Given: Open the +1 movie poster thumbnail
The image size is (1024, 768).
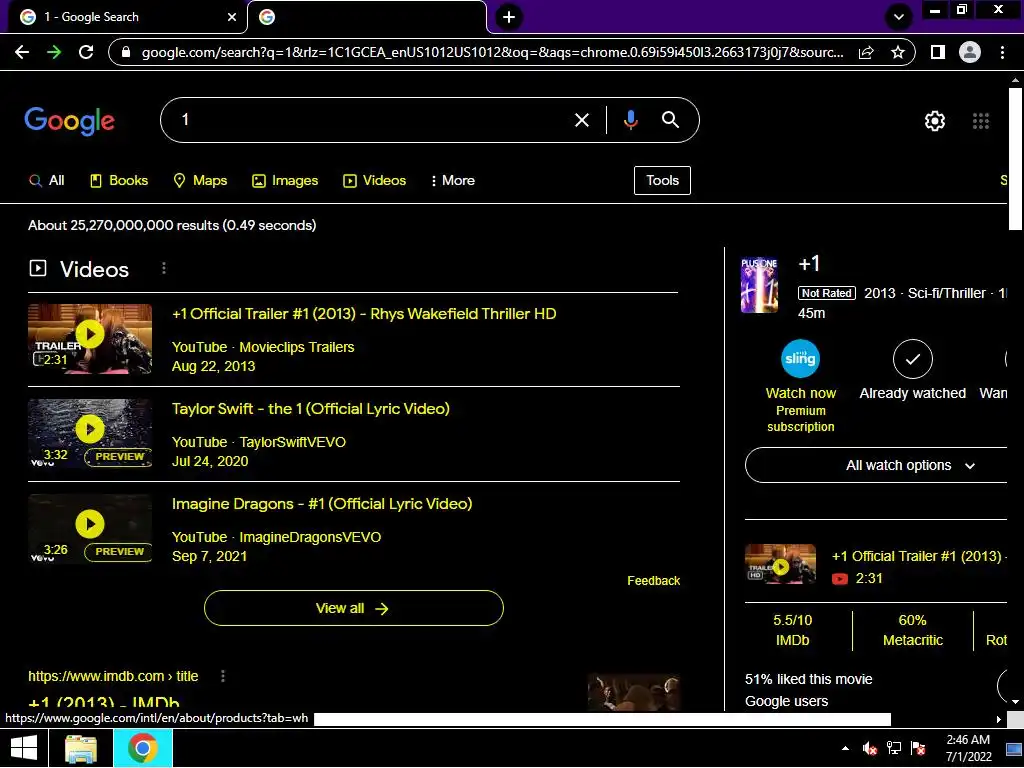Looking at the screenshot, I should (760, 285).
